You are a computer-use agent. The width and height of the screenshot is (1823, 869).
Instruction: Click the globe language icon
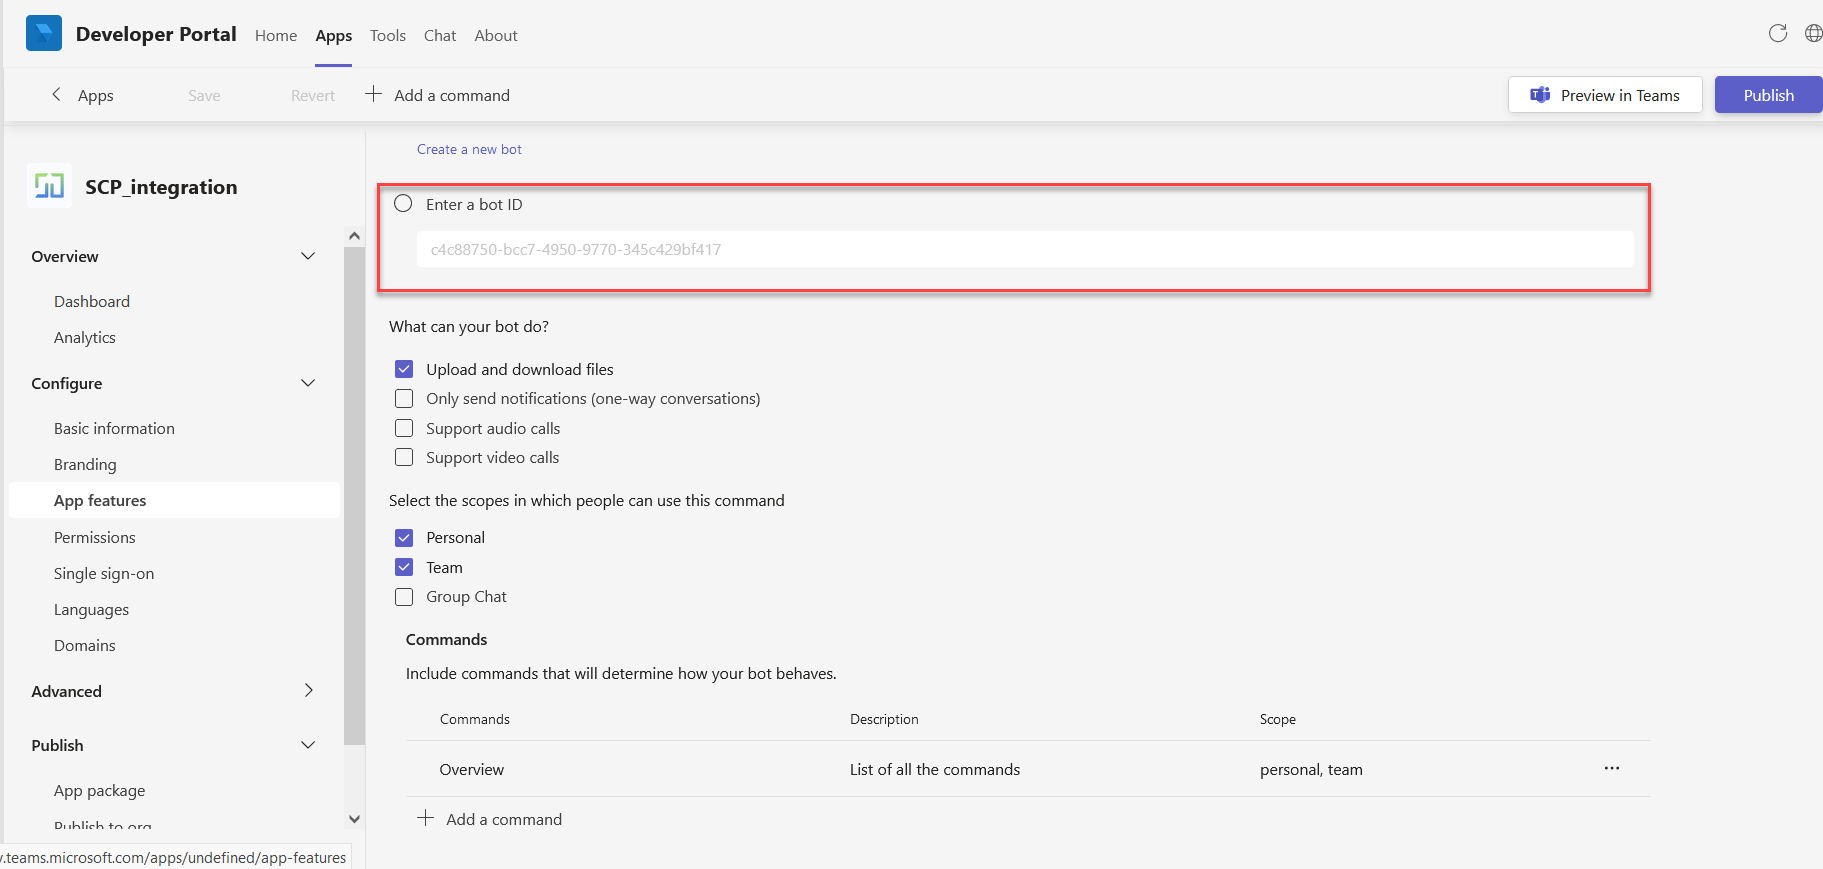click(1812, 33)
